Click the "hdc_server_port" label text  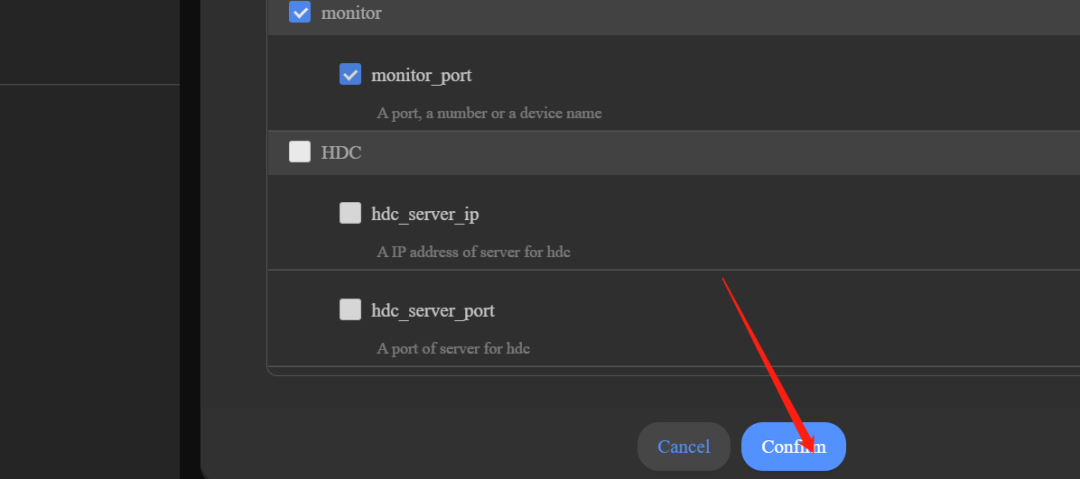tap(432, 311)
